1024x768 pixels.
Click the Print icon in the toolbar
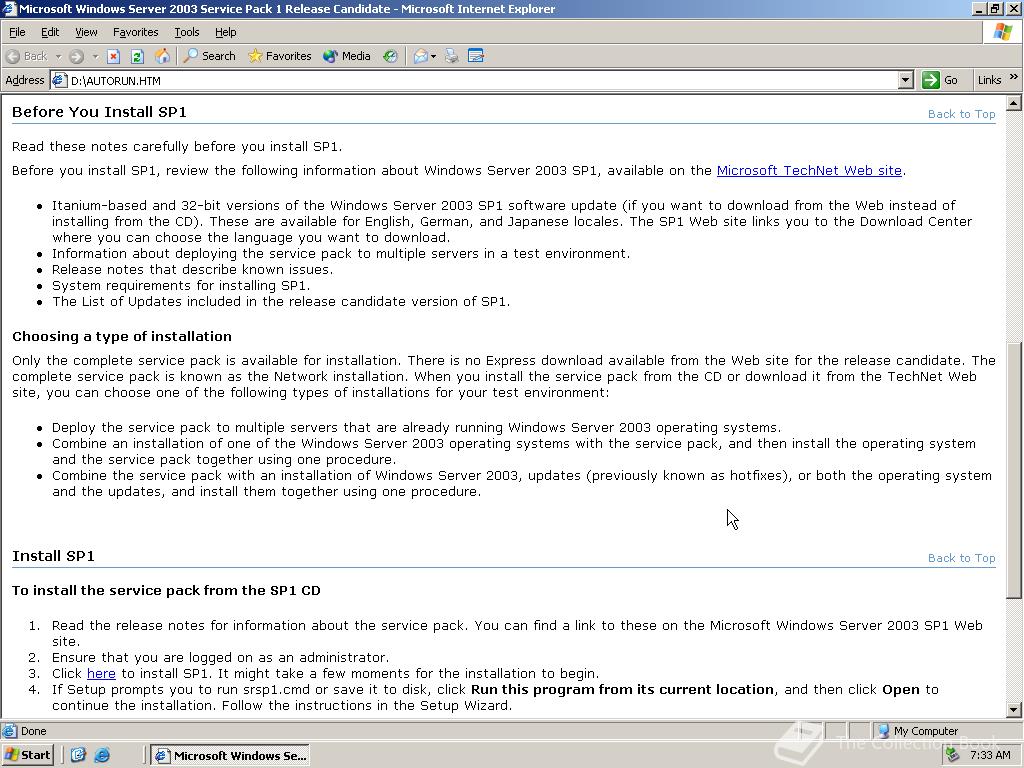[x=451, y=56]
